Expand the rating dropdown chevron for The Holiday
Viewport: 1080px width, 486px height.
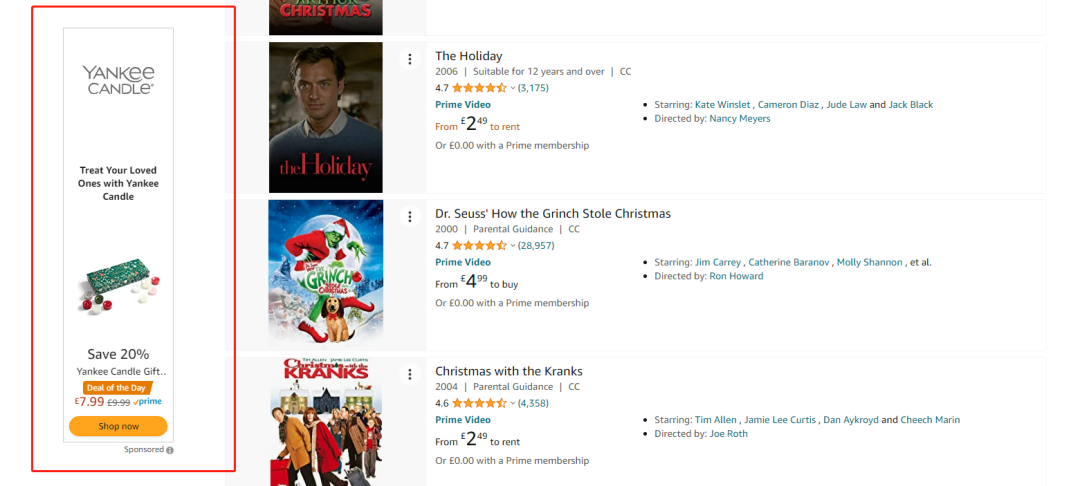point(513,88)
